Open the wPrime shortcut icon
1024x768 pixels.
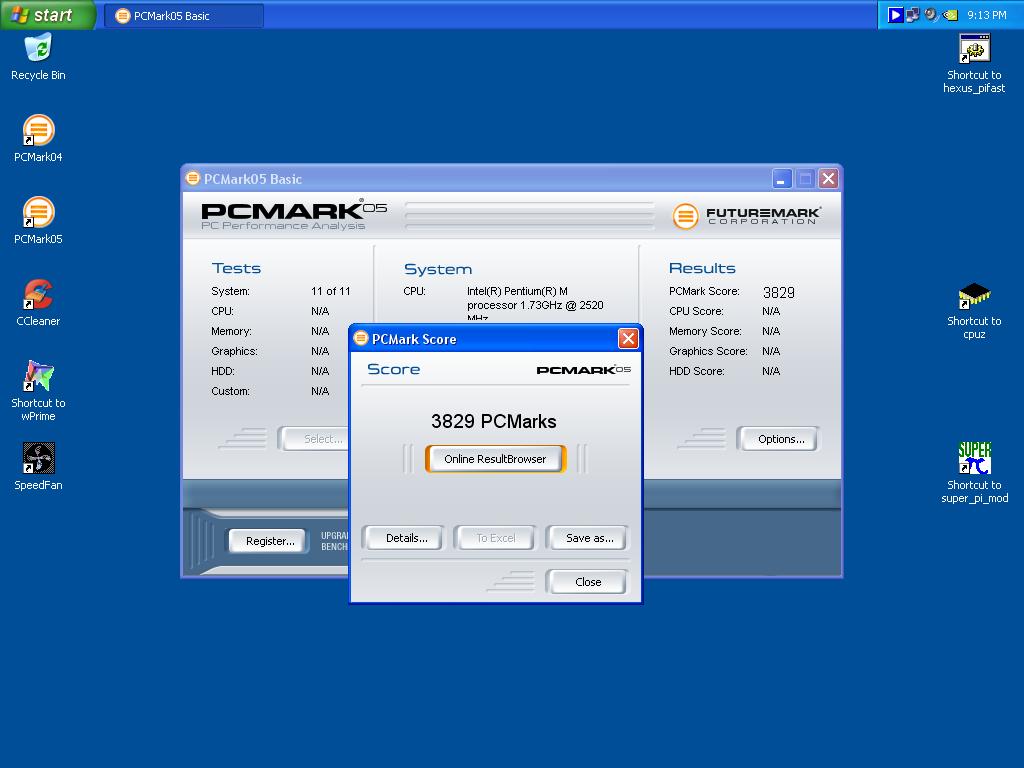[x=39, y=376]
